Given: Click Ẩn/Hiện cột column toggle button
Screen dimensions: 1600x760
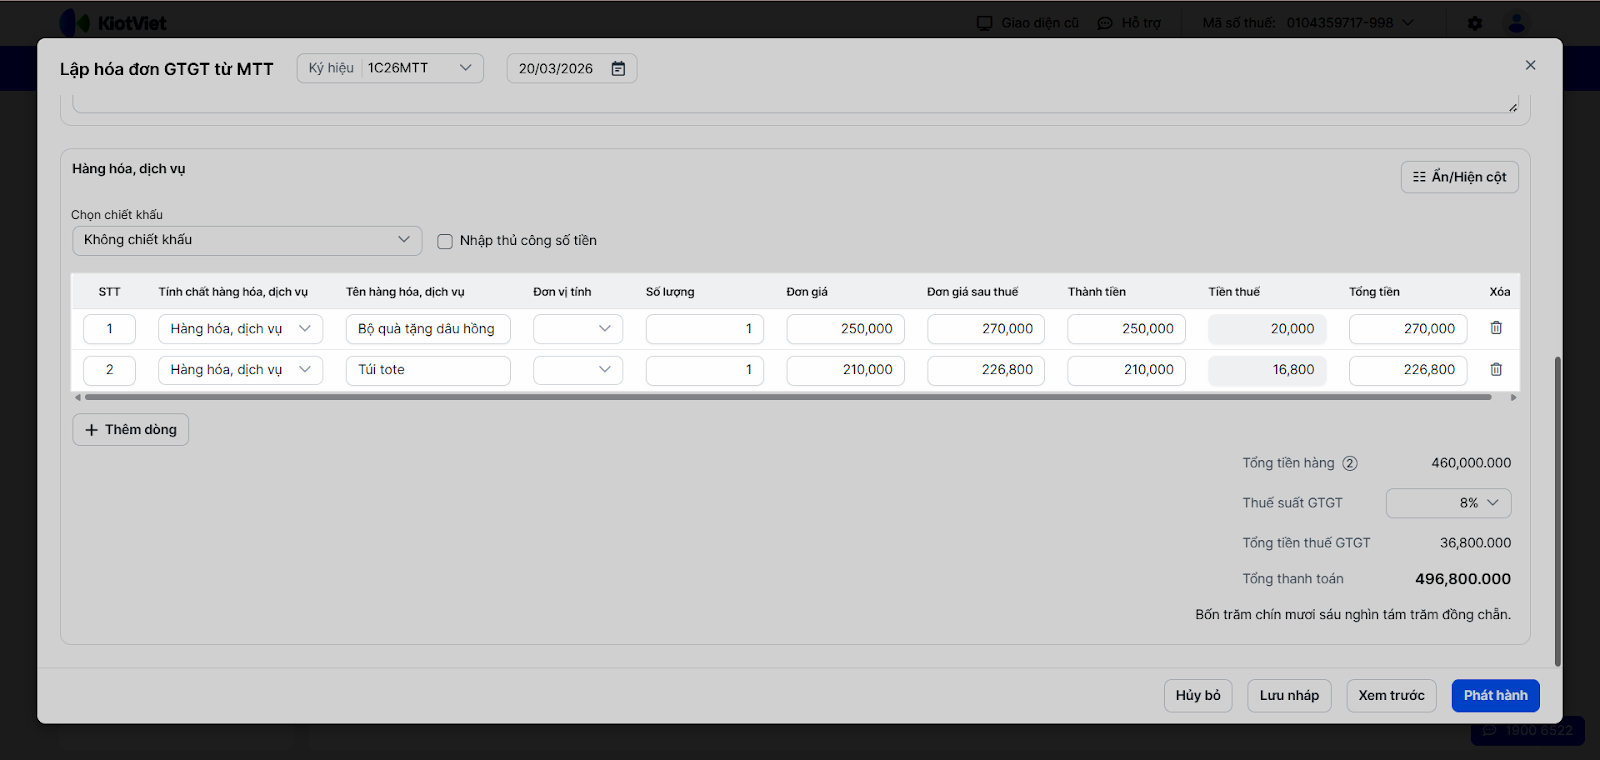Looking at the screenshot, I should [1459, 177].
